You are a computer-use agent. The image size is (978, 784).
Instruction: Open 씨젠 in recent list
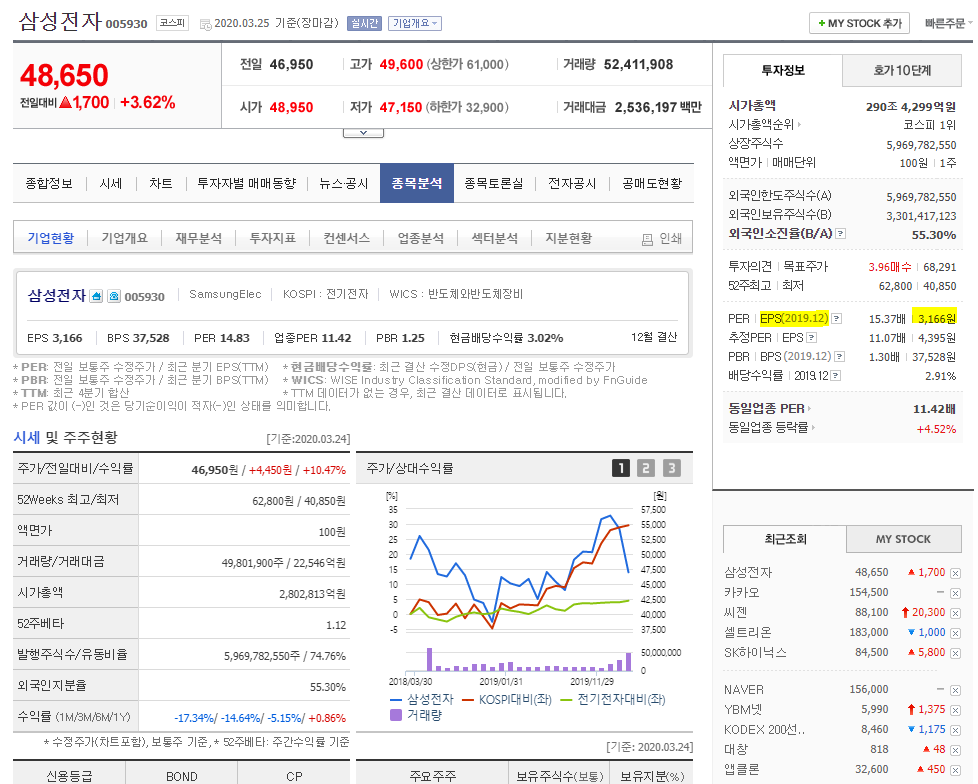(x=735, y=612)
